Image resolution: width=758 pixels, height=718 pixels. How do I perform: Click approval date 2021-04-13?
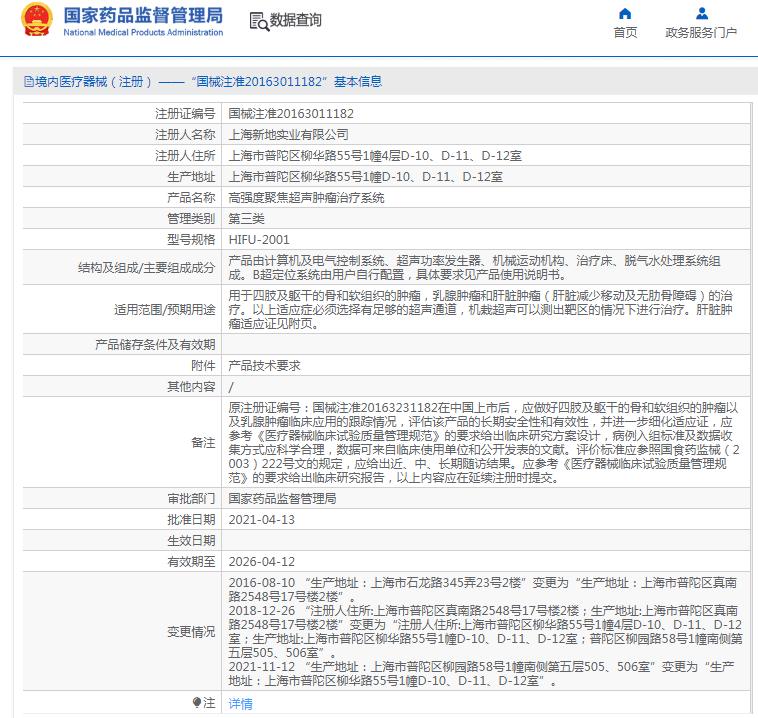(261, 519)
